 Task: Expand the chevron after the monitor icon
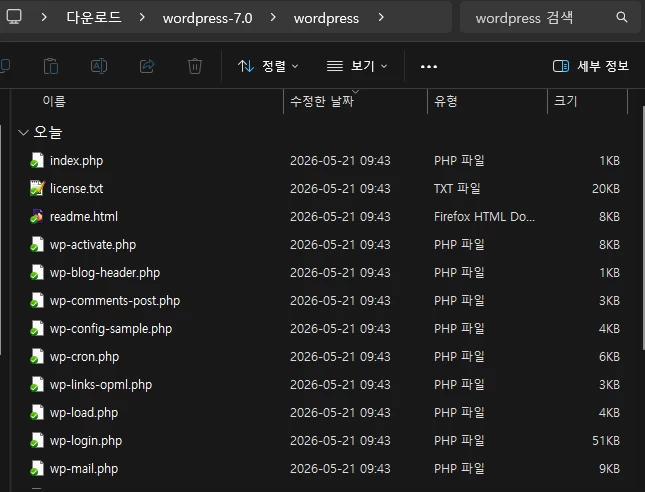[44, 17]
